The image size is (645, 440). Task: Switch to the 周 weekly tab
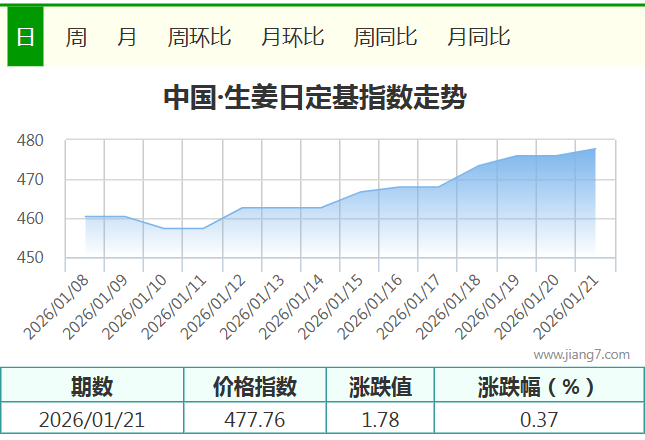(x=76, y=38)
